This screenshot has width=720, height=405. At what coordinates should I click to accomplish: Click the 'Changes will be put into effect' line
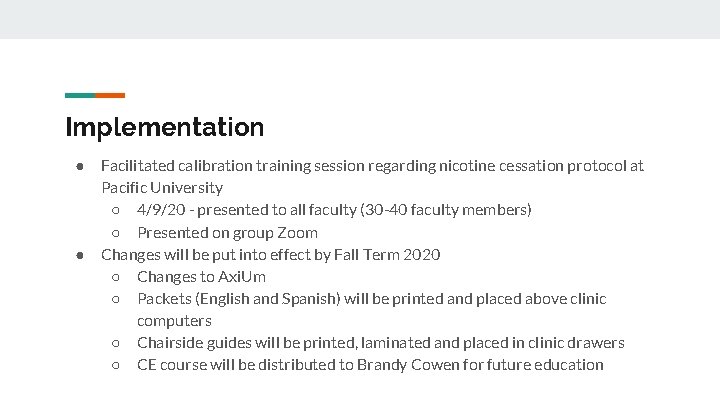click(270, 255)
